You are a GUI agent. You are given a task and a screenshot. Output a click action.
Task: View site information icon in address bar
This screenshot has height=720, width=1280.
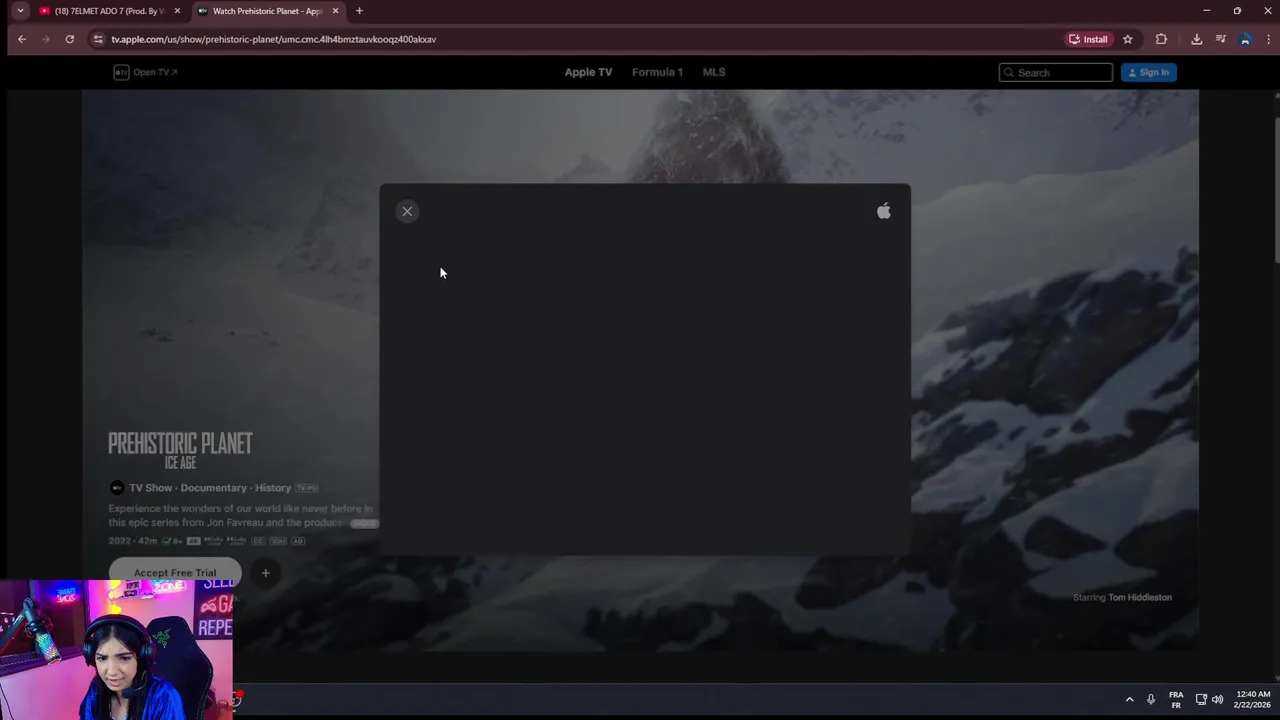coord(98,39)
